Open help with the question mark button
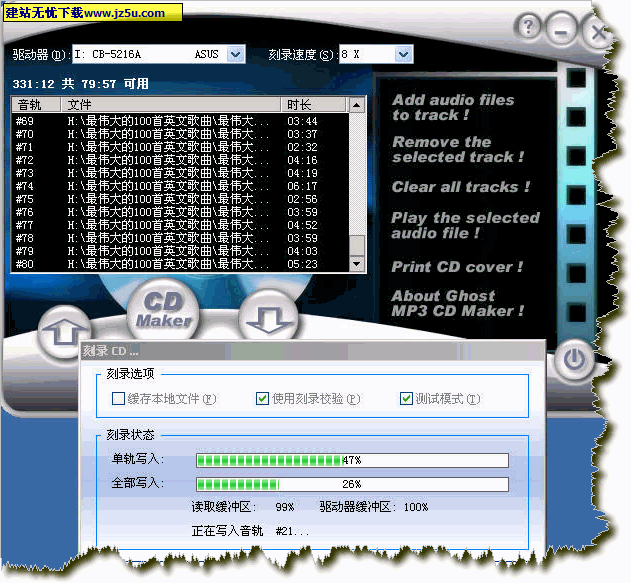631x583 pixels. point(531,27)
